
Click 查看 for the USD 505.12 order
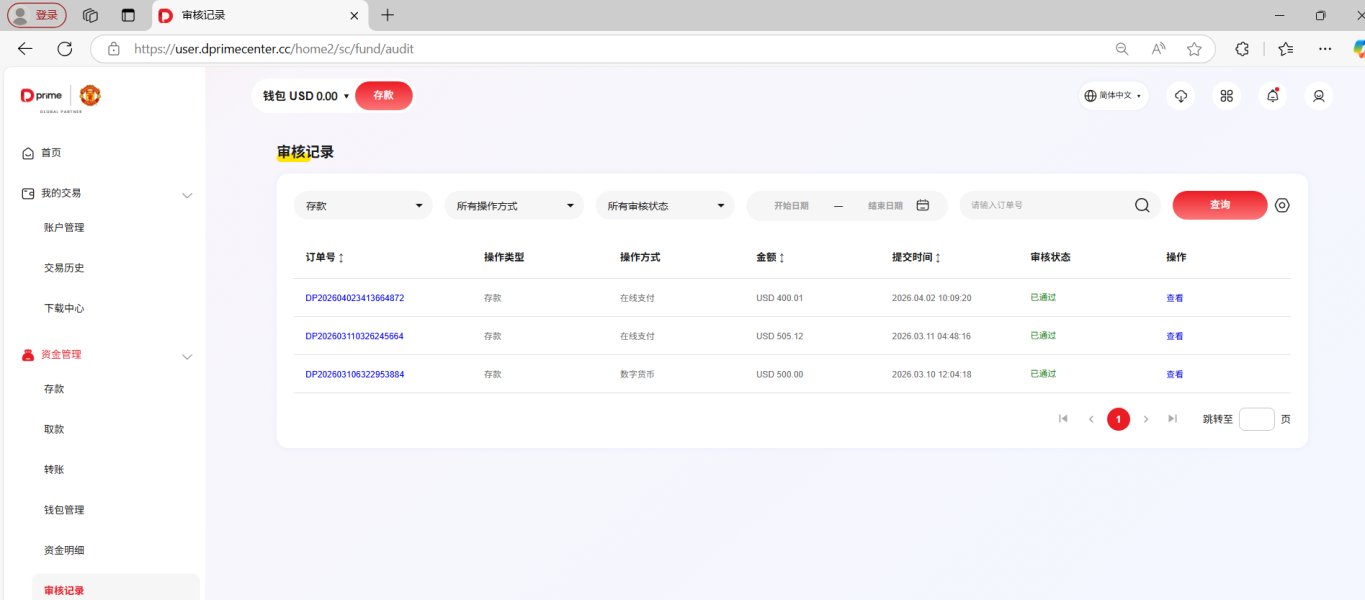coord(1174,336)
